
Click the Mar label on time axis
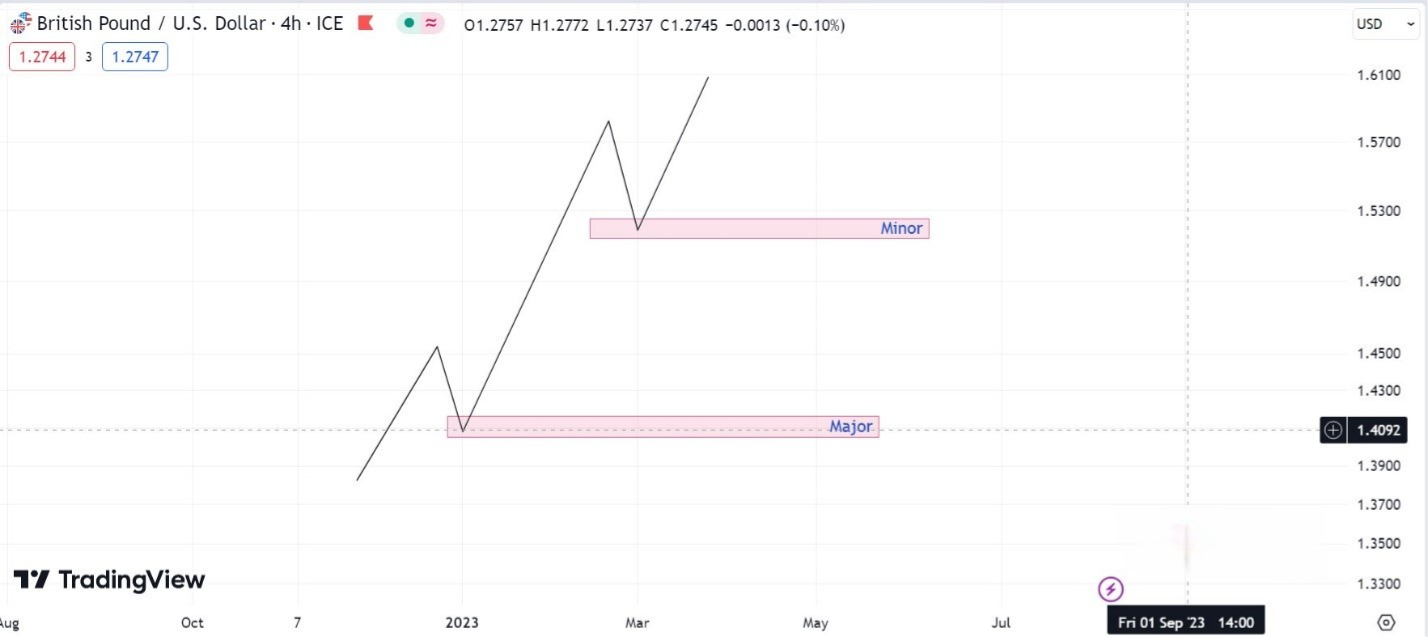coord(637,622)
